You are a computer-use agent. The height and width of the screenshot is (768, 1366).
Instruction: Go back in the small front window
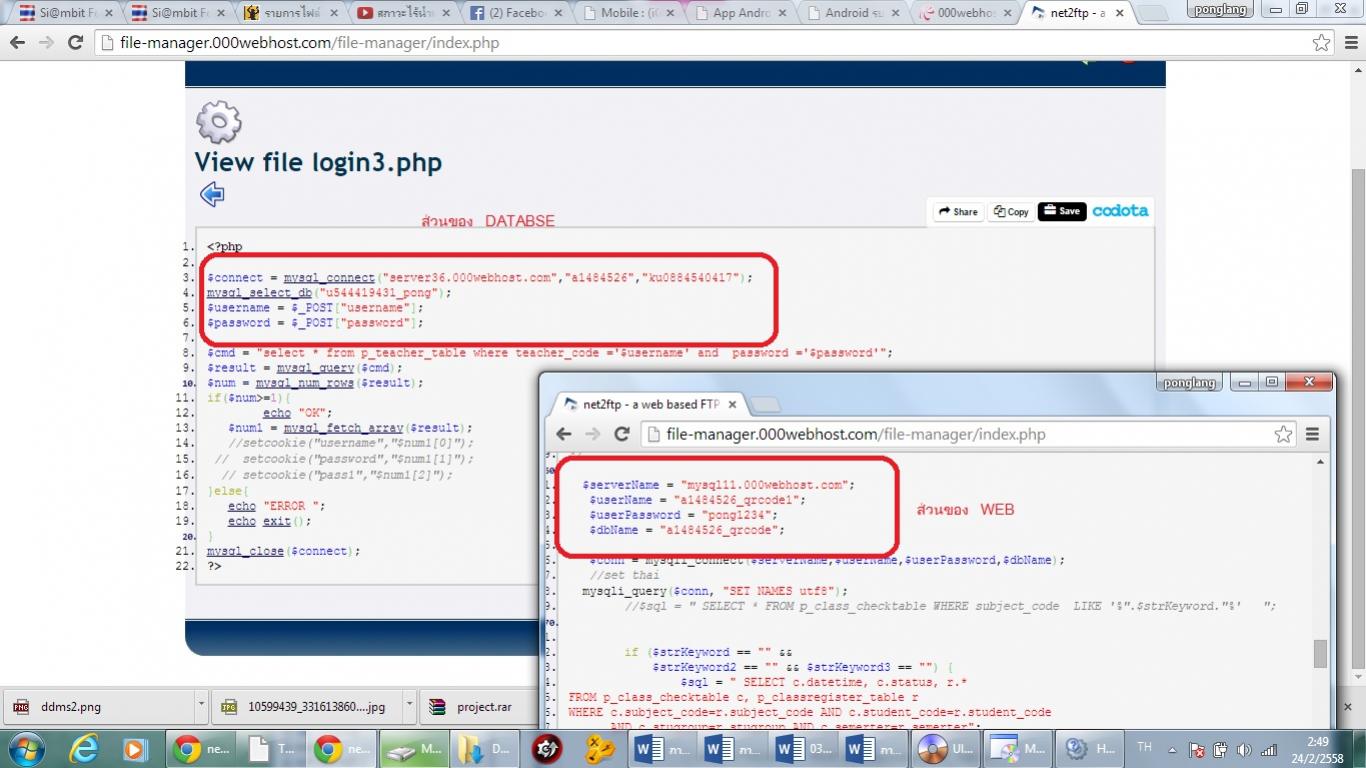564,434
